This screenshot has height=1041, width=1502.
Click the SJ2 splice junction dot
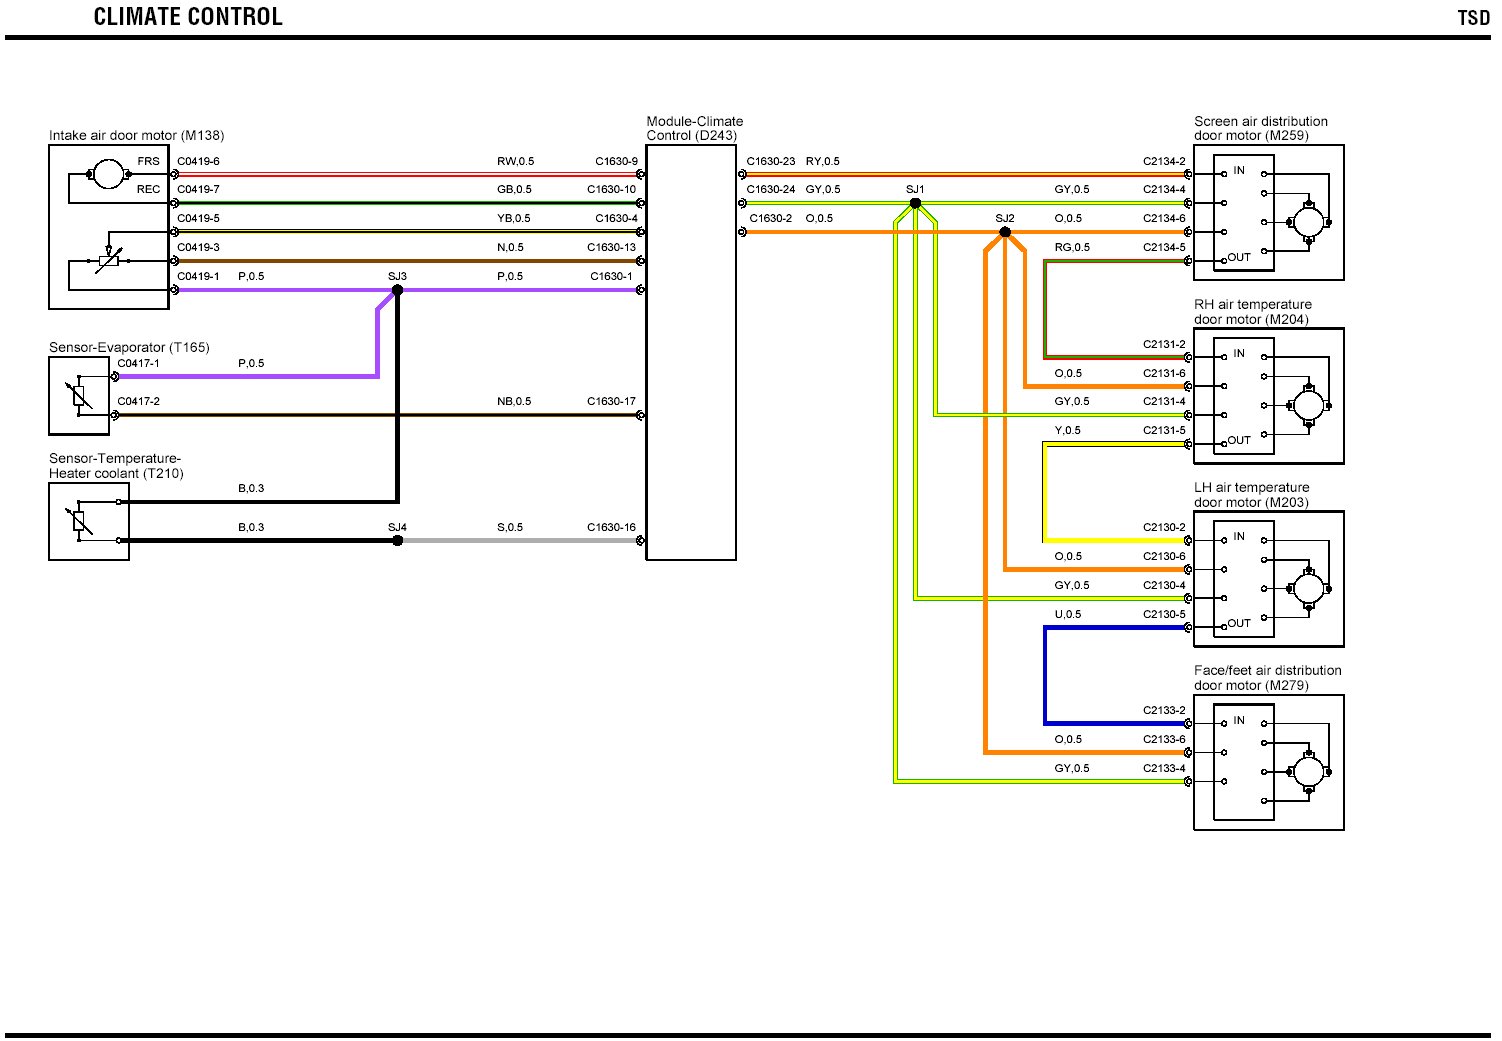pyautogui.click(x=1005, y=232)
